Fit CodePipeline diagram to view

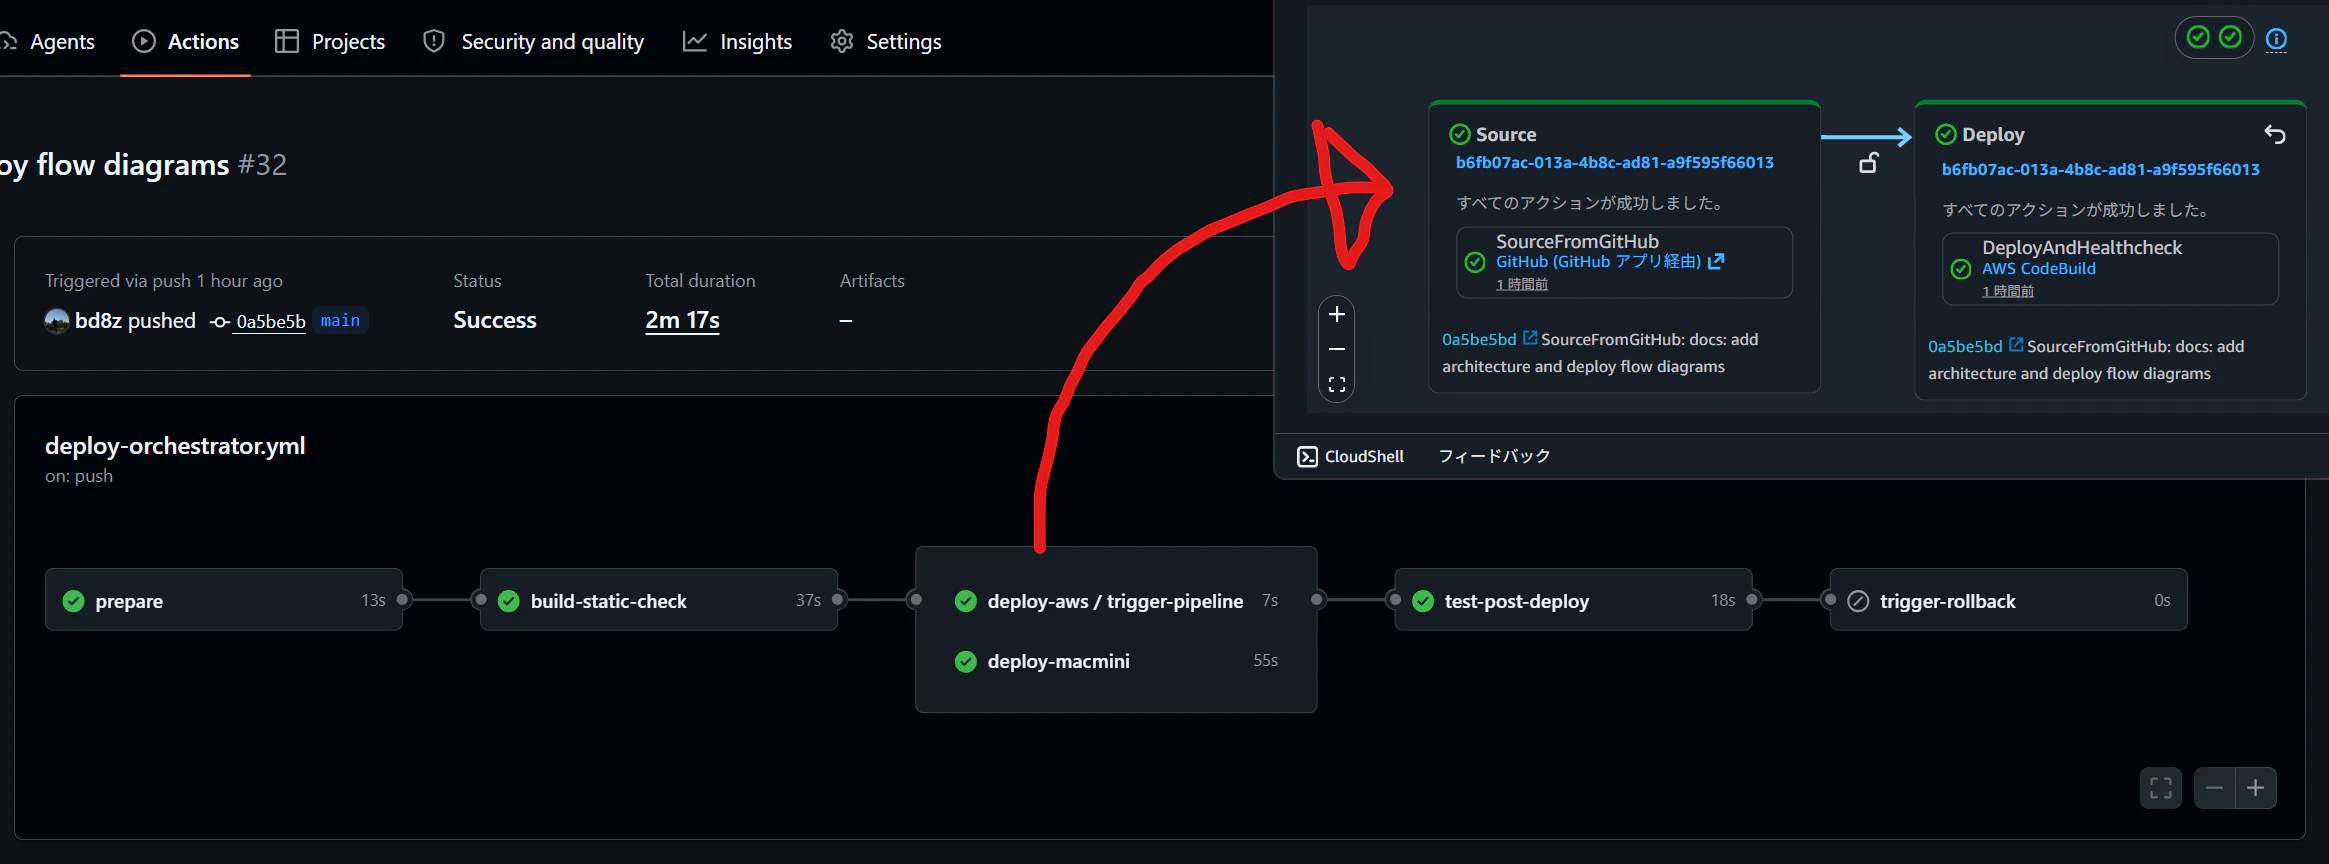[x=1337, y=384]
